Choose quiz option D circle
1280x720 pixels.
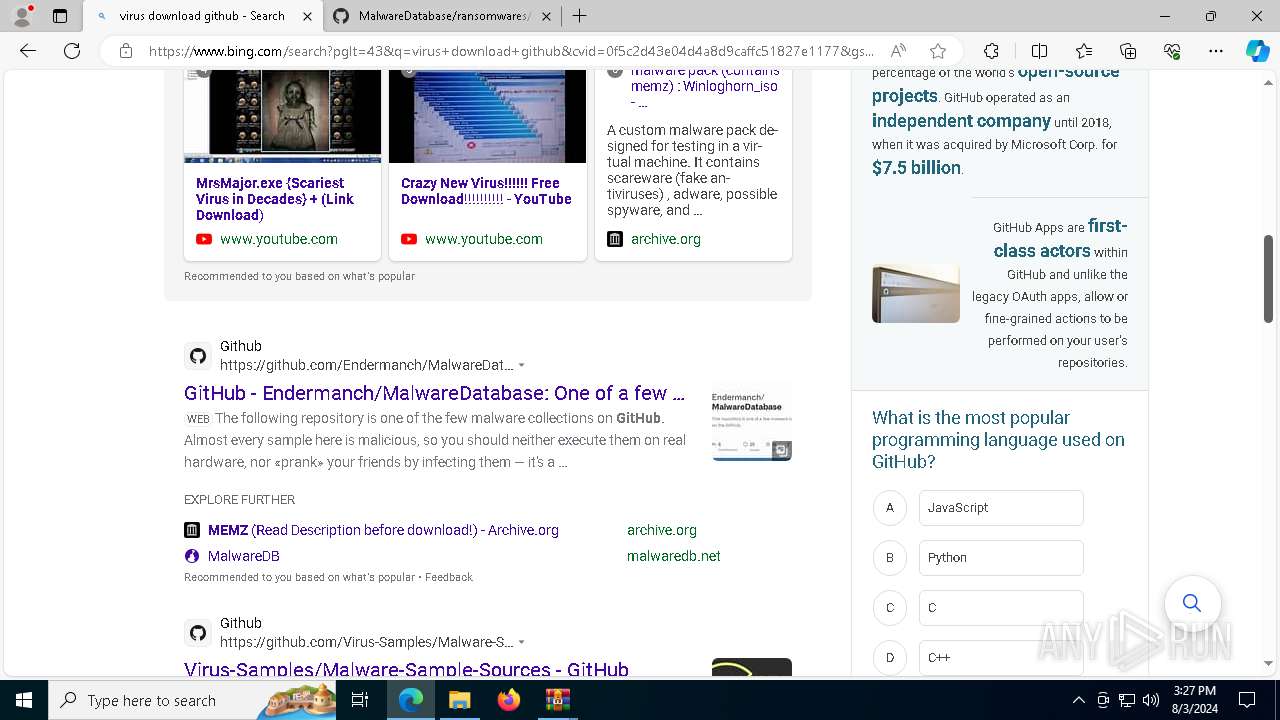tap(889, 657)
